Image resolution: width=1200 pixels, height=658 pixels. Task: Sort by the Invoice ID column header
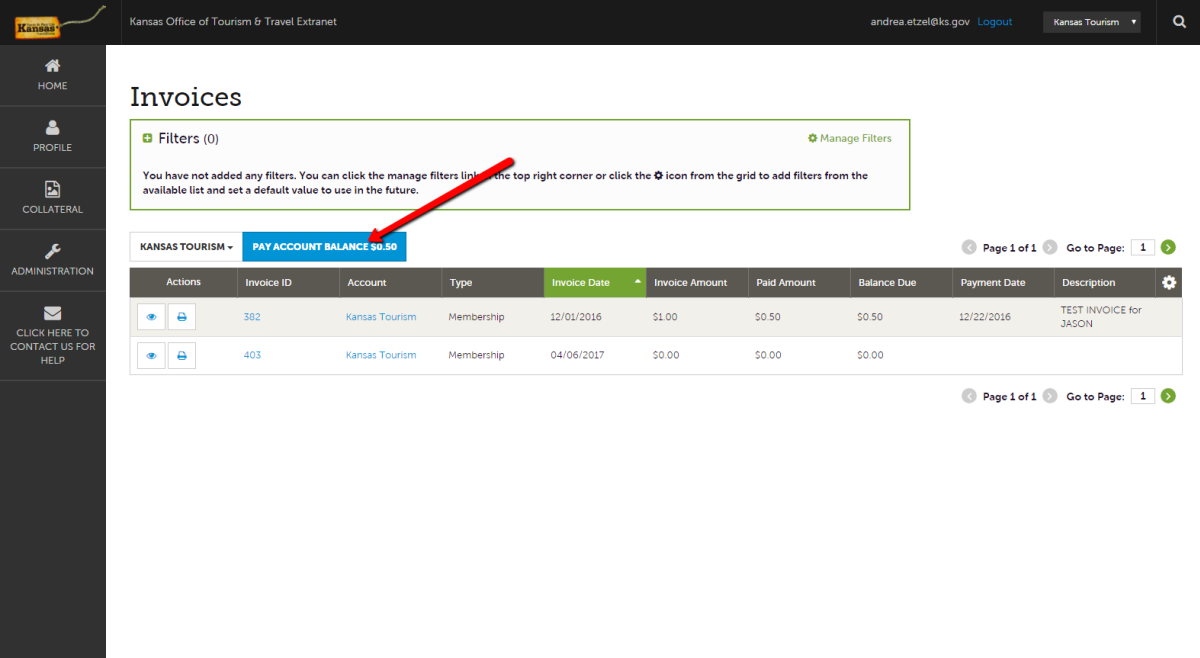click(x=289, y=282)
